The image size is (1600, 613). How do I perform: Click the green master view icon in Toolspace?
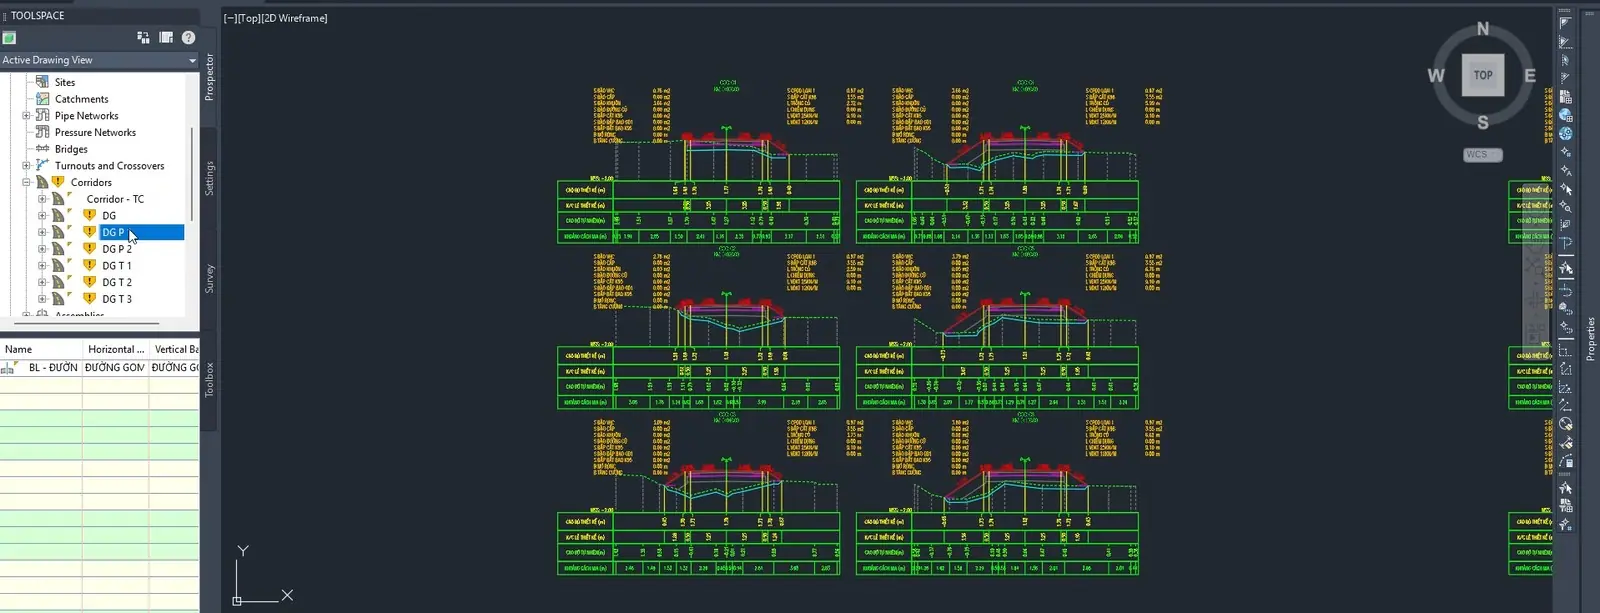pos(9,38)
